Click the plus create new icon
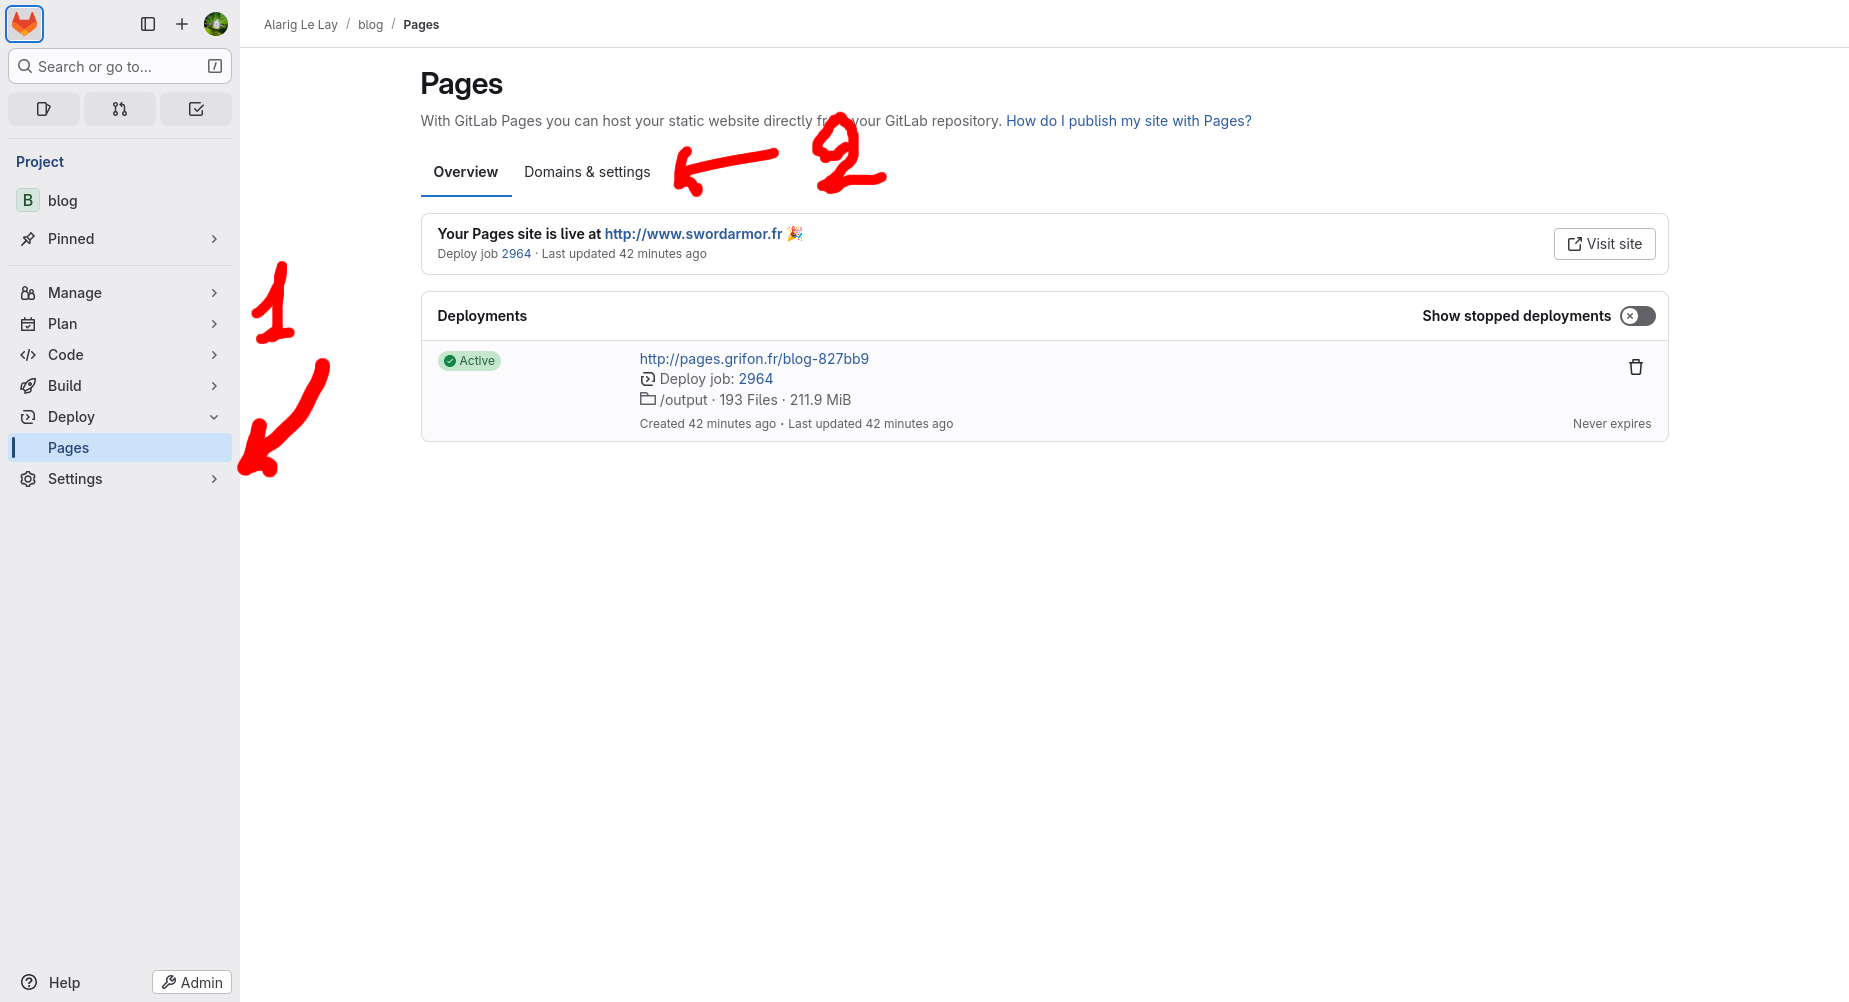The image size is (1849, 1002). pyautogui.click(x=182, y=24)
